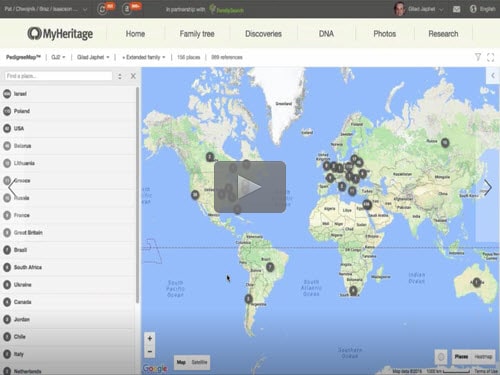Open the map filter funnel icon
This screenshot has height=375, width=500.
pos(478,57)
